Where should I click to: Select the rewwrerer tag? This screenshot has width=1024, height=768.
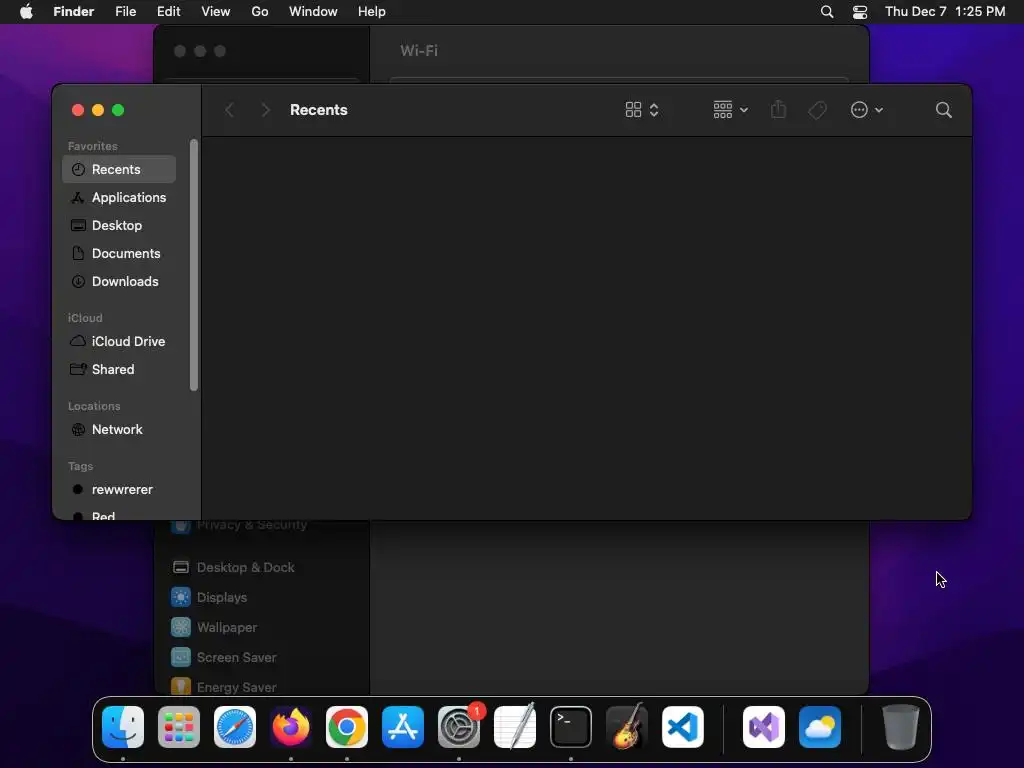(119, 490)
